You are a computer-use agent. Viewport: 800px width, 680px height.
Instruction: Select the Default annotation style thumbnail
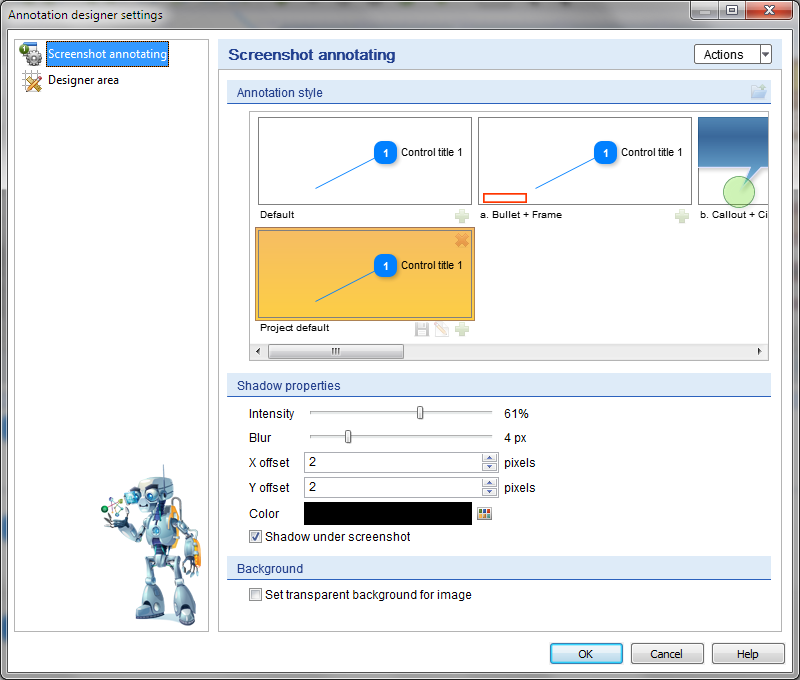pyautogui.click(x=365, y=161)
